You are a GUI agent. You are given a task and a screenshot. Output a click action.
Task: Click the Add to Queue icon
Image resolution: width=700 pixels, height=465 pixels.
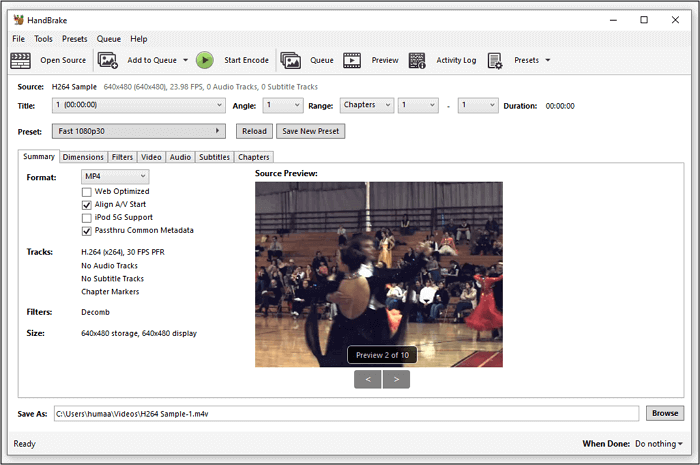(108, 60)
